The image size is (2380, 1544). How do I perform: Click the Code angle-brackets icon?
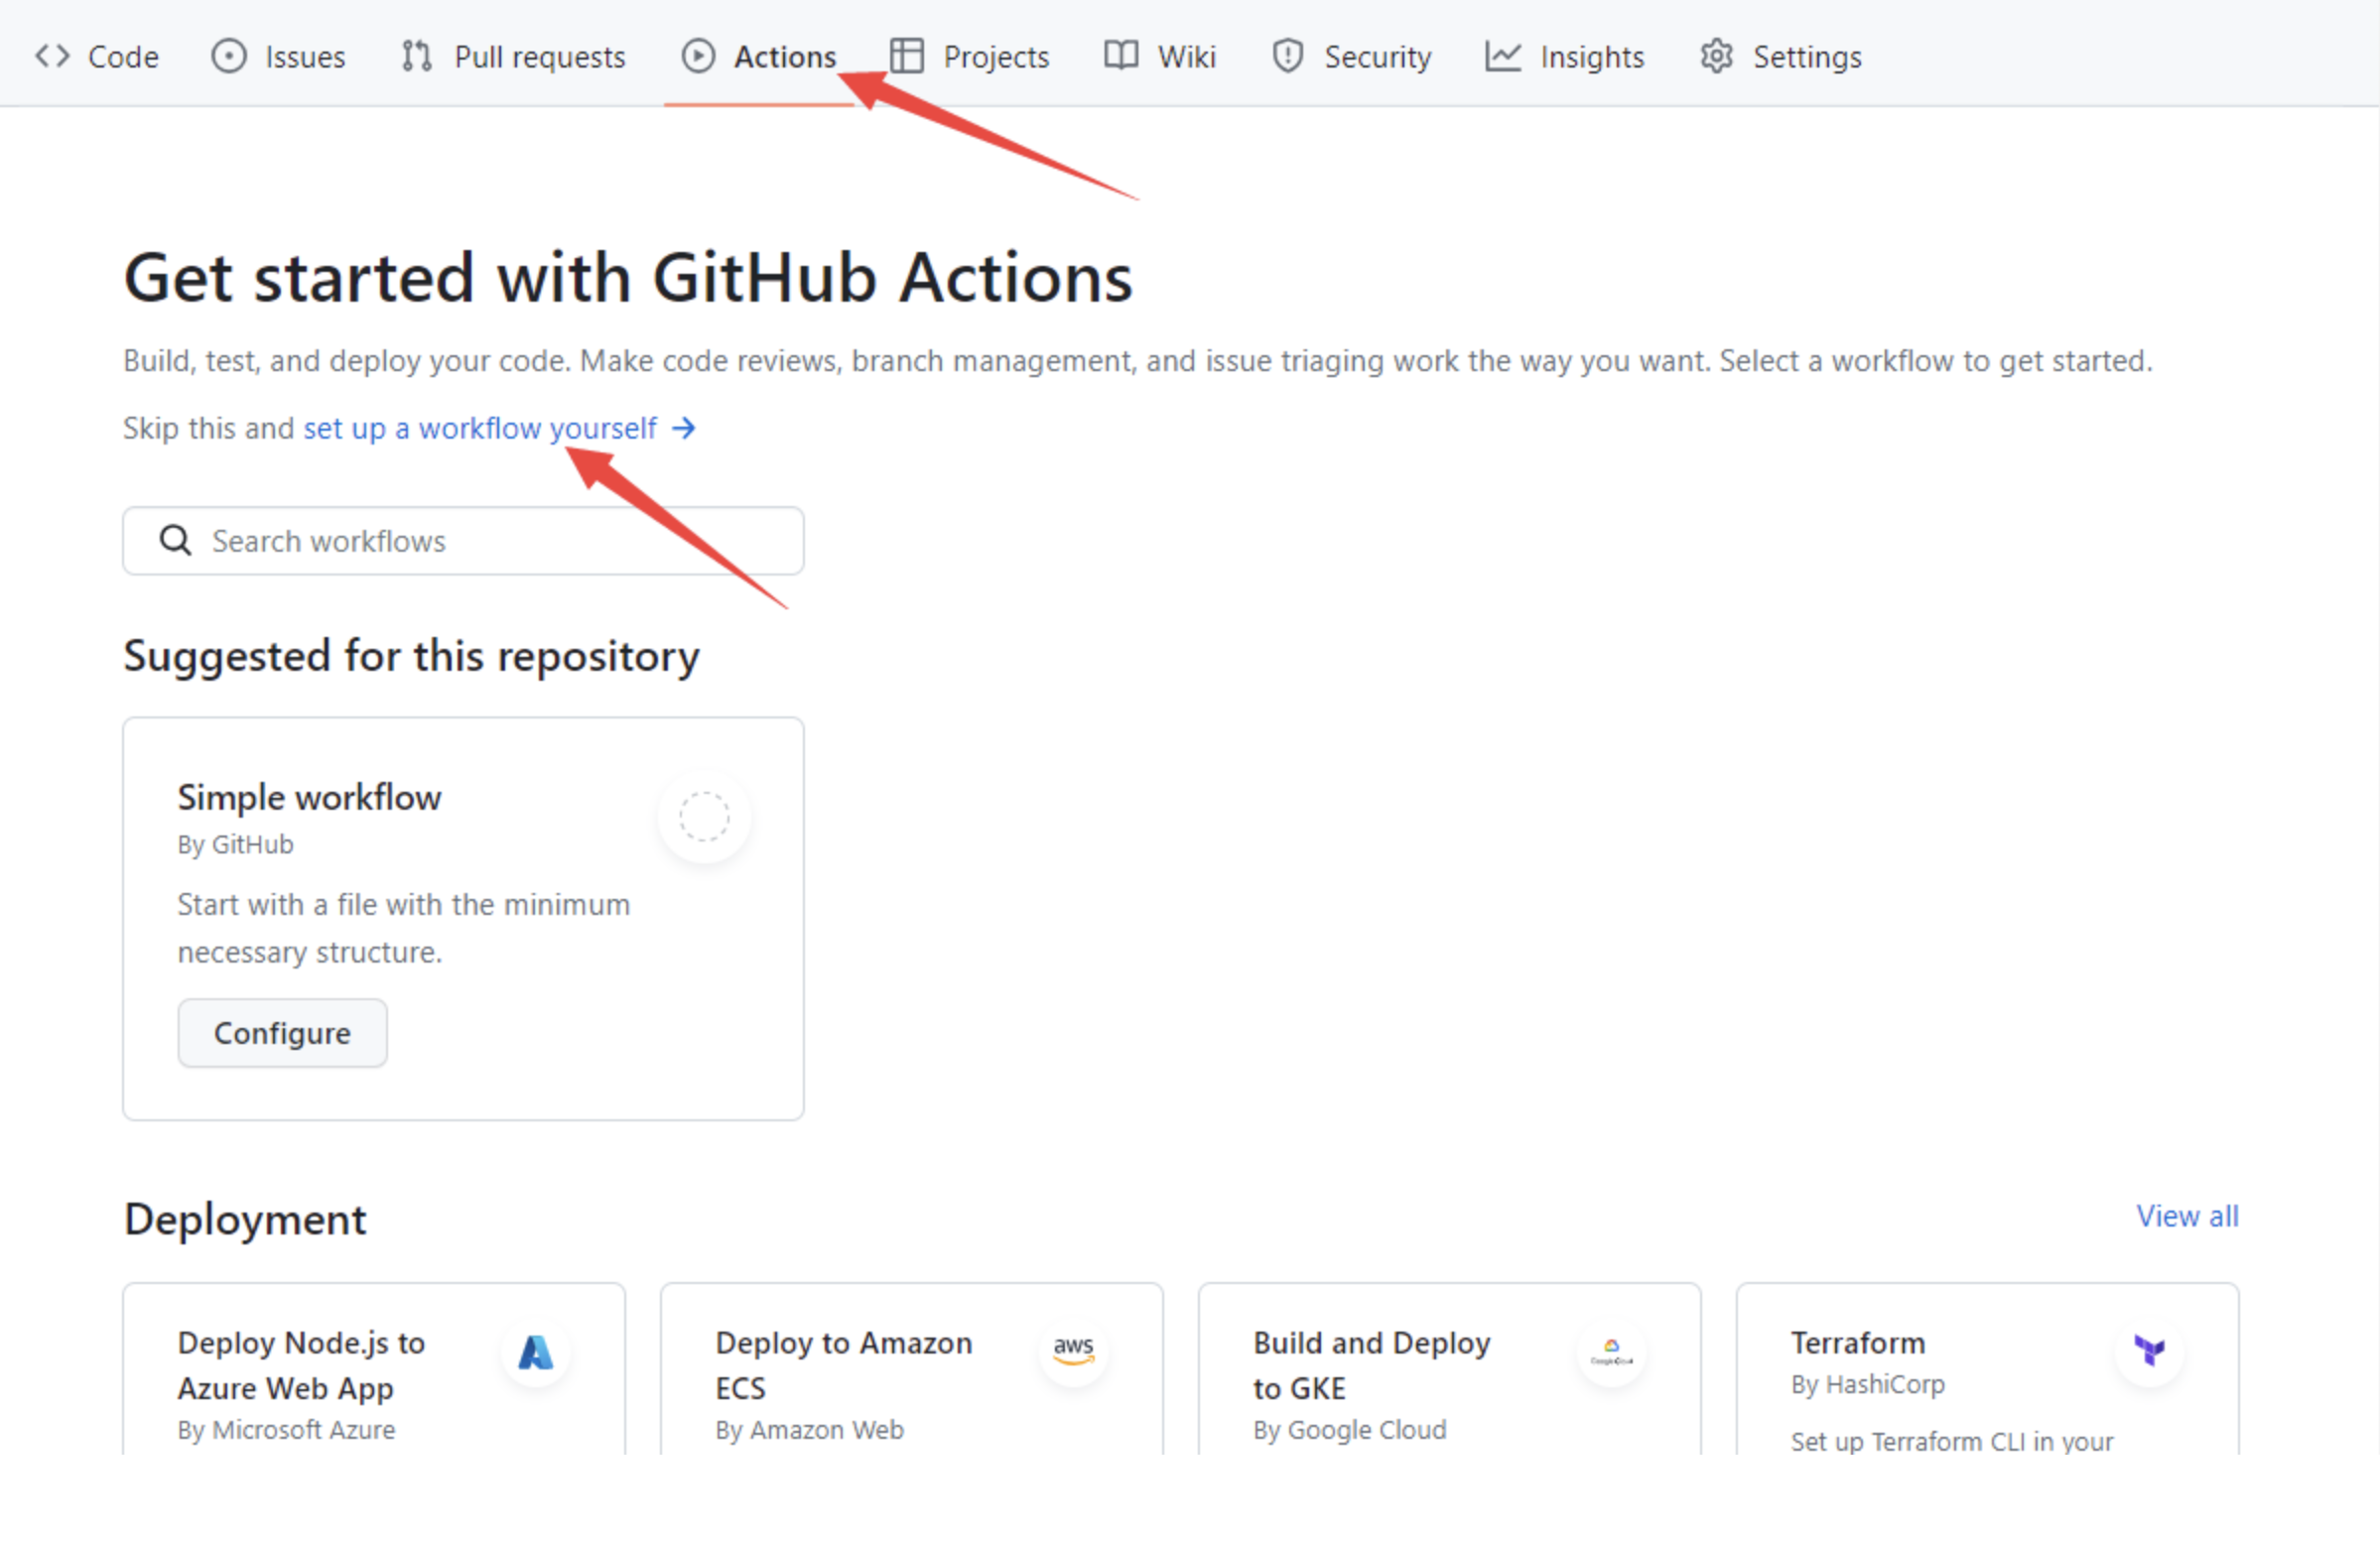52,56
